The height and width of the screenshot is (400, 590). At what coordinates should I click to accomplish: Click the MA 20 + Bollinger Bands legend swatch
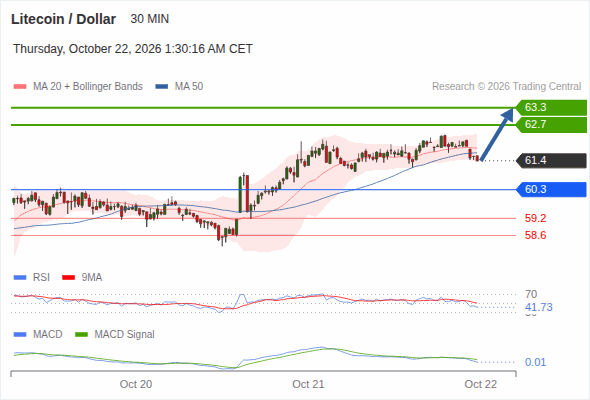pyautogui.click(x=20, y=87)
